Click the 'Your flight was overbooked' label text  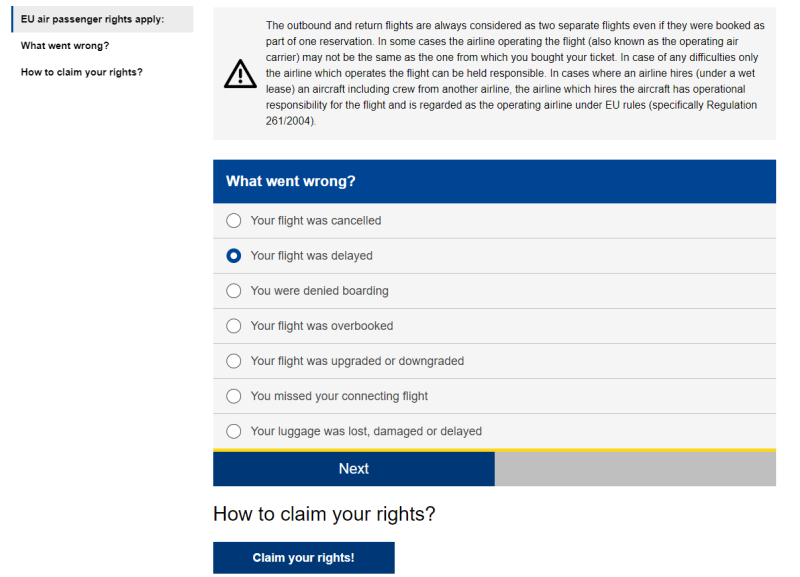pyautogui.click(x=321, y=326)
